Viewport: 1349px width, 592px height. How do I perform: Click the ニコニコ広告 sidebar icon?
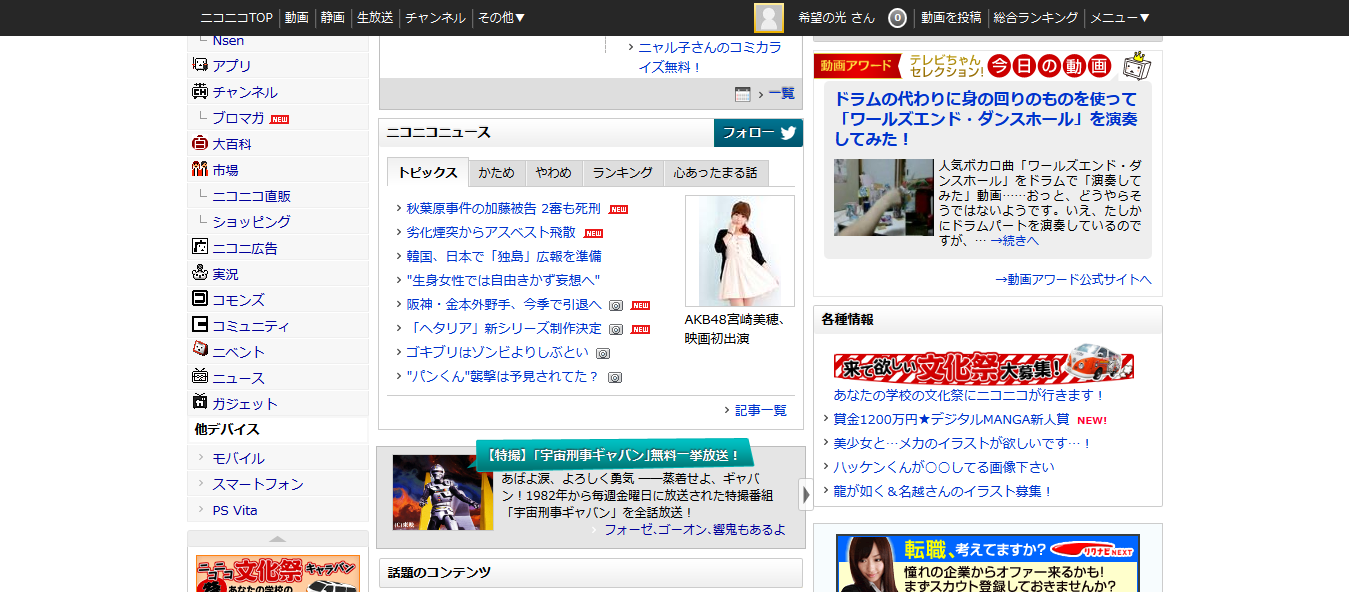coord(199,247)
